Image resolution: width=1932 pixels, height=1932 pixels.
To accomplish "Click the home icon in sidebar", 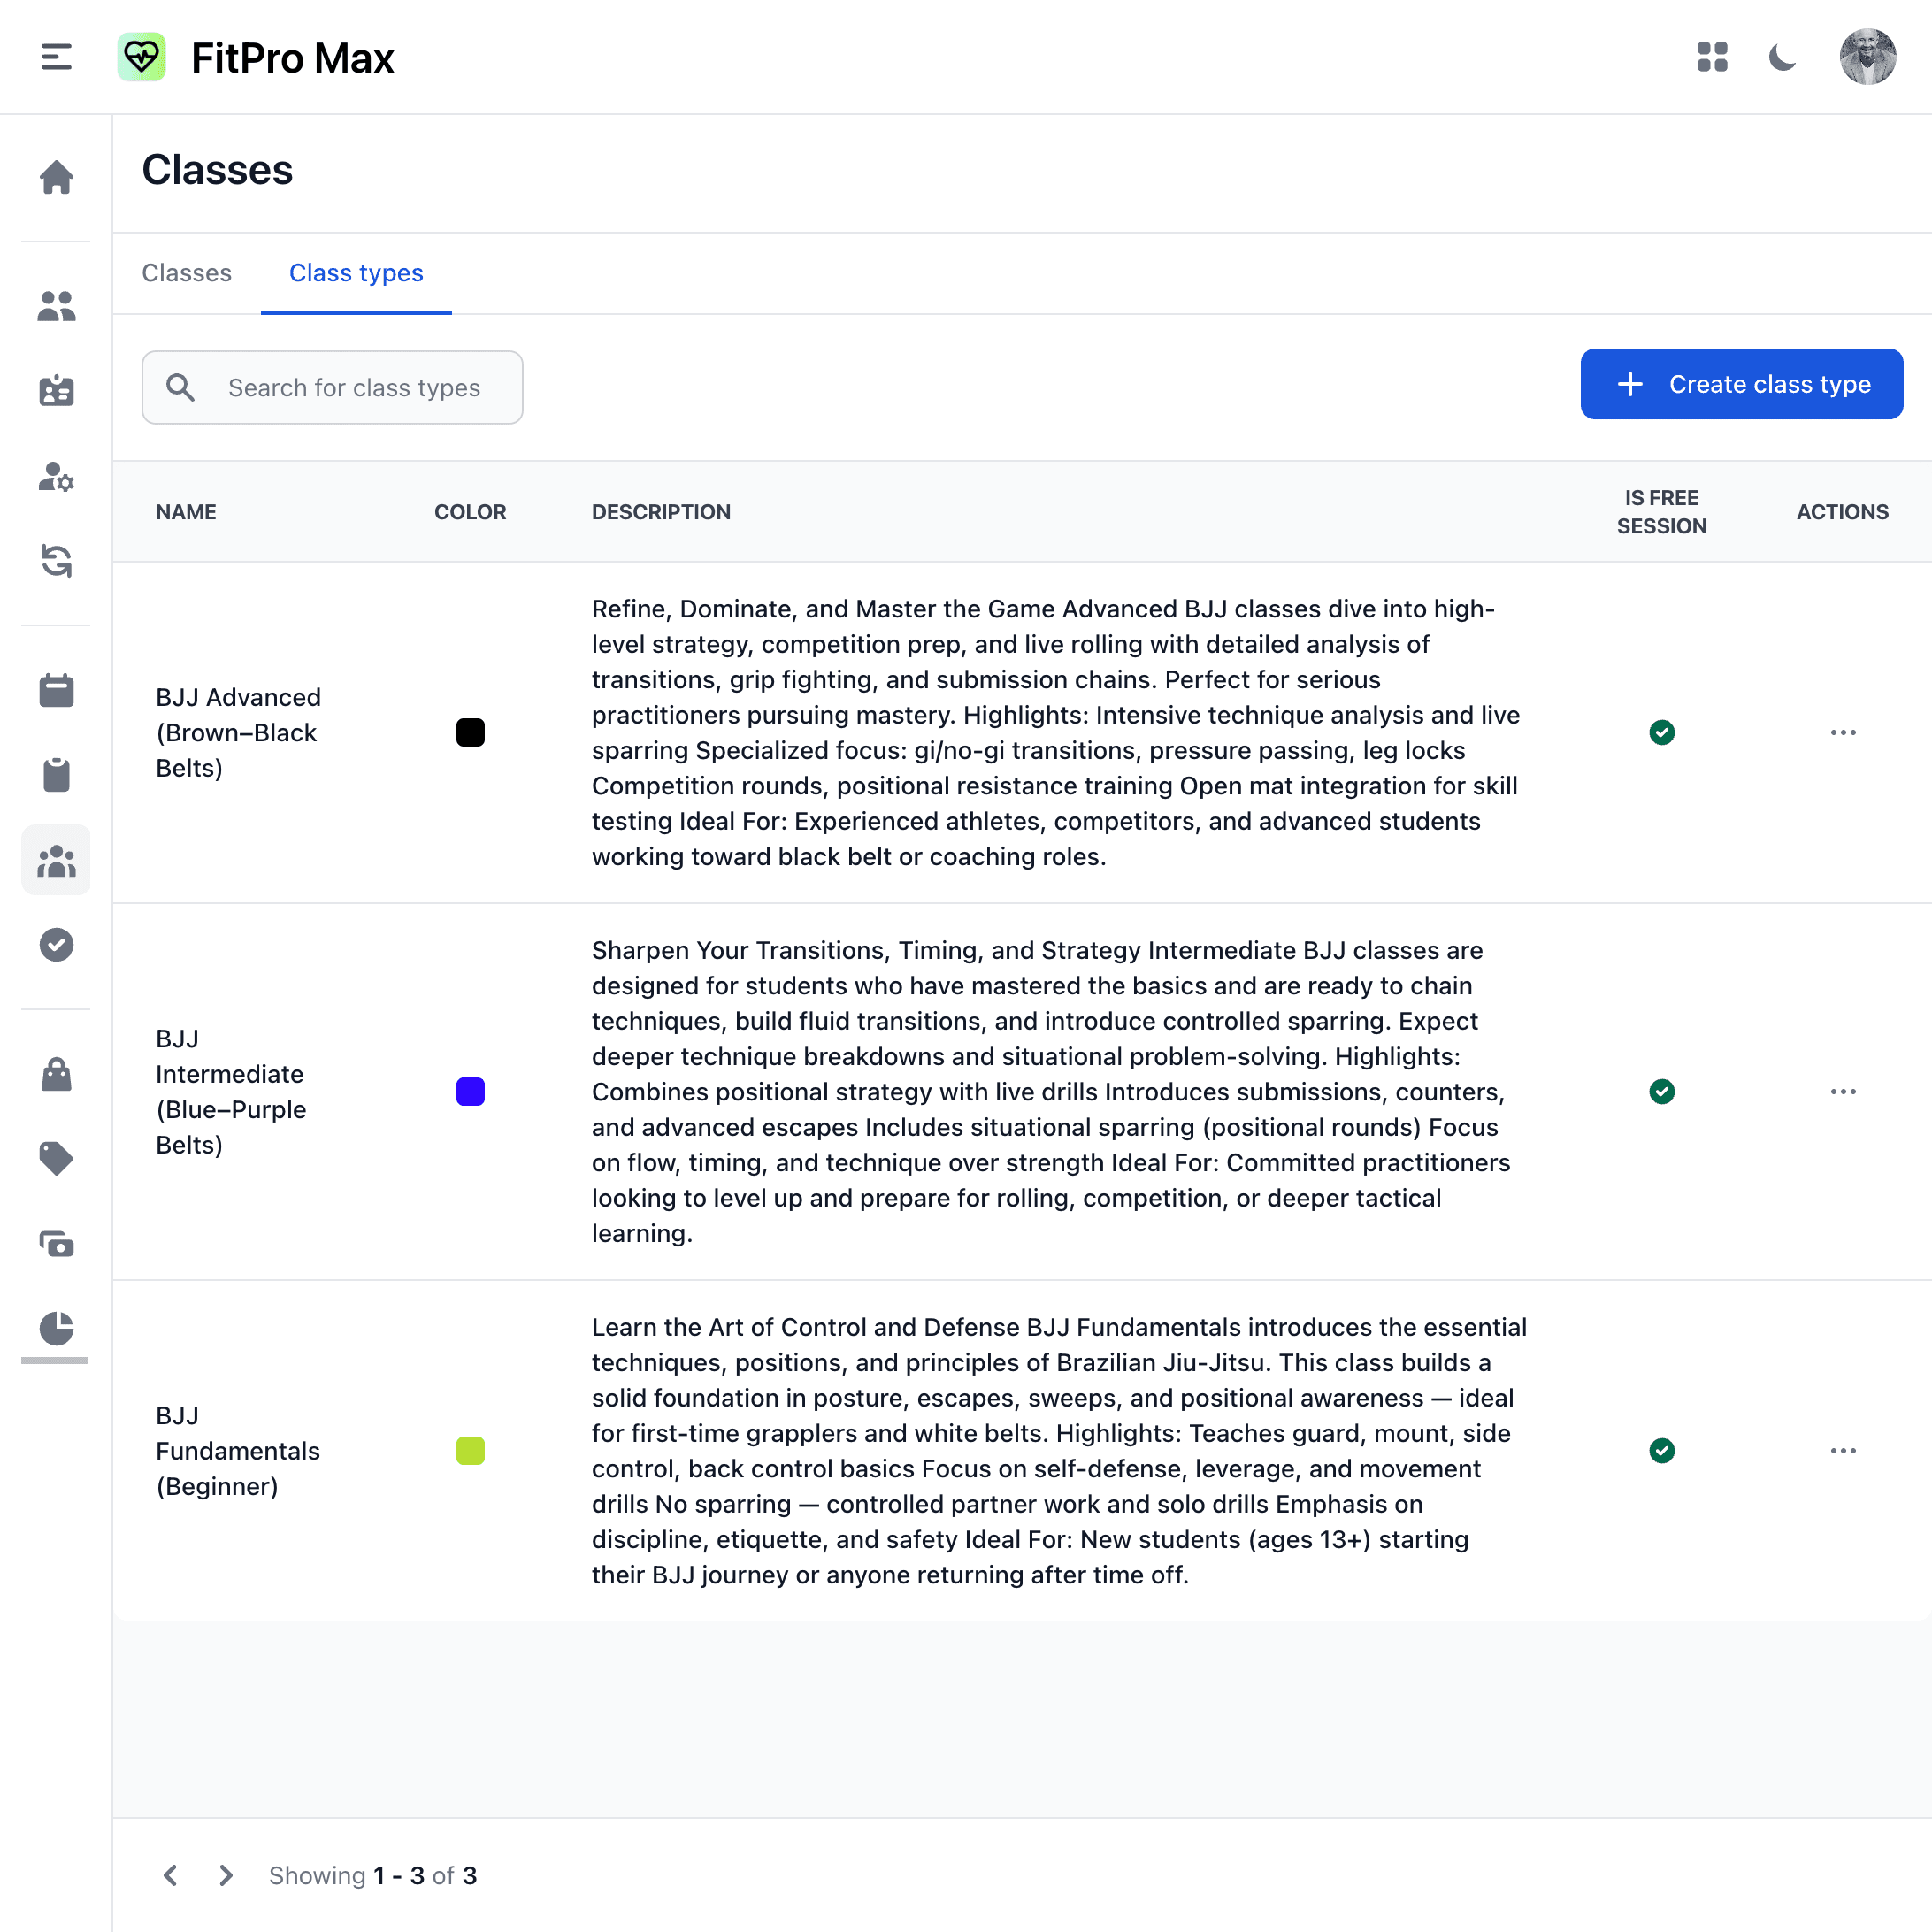I will point(56,178).
